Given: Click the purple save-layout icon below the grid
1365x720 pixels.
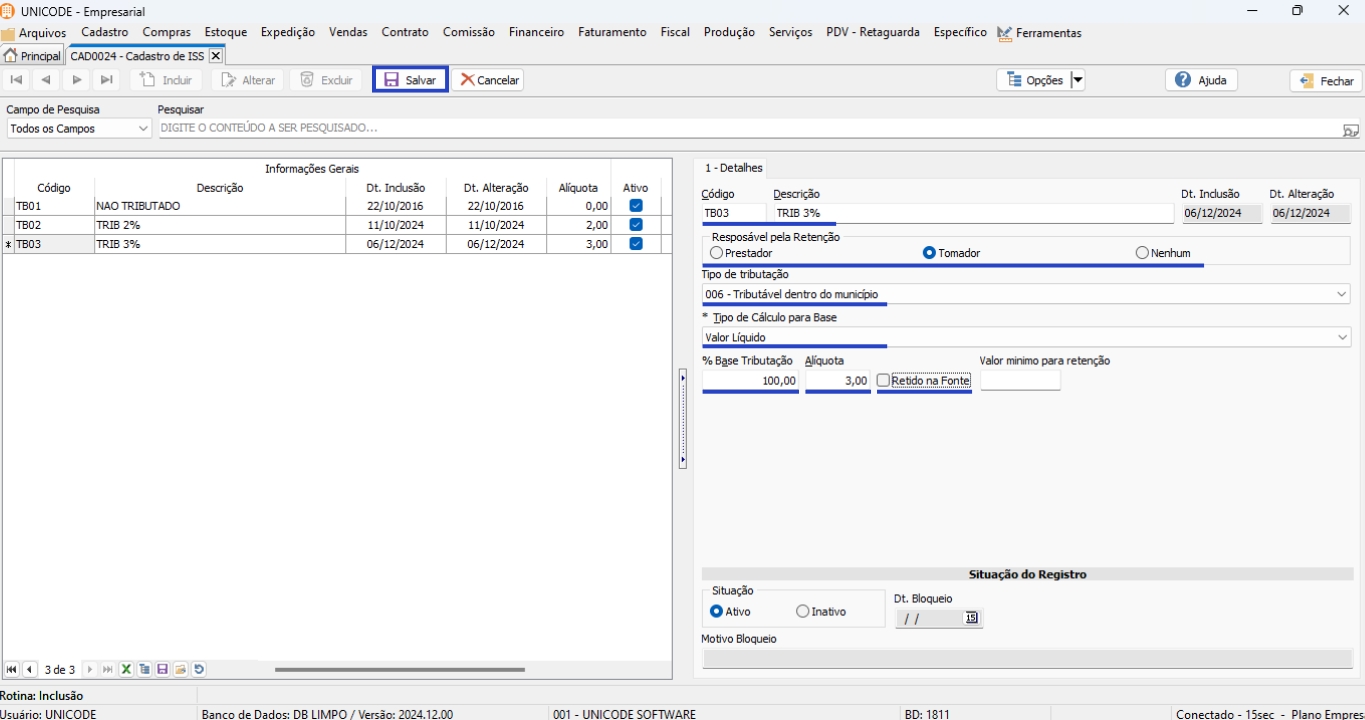Looking at the screenshot, I should 163,670.
